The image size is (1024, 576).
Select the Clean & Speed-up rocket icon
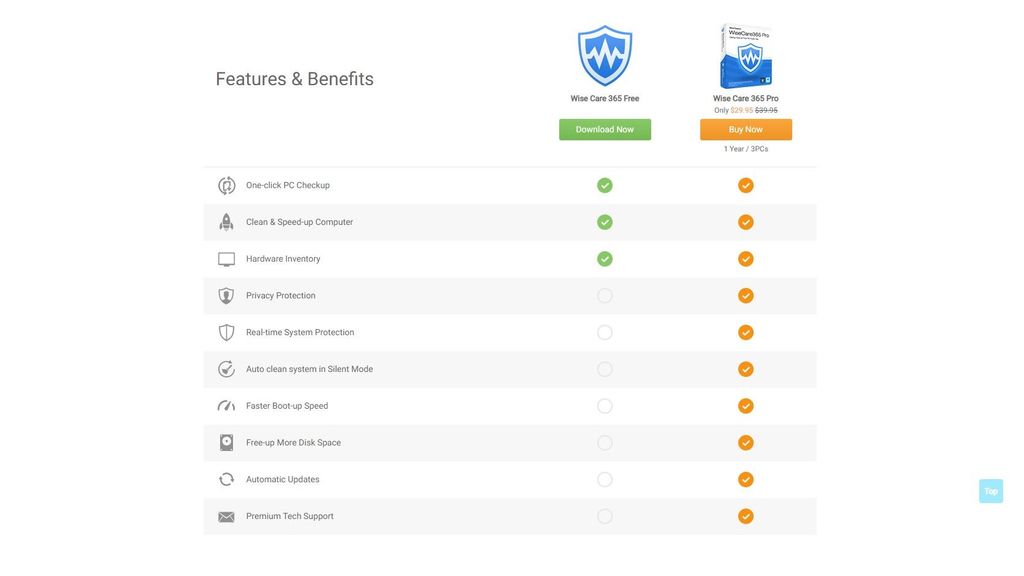[226, 221]
